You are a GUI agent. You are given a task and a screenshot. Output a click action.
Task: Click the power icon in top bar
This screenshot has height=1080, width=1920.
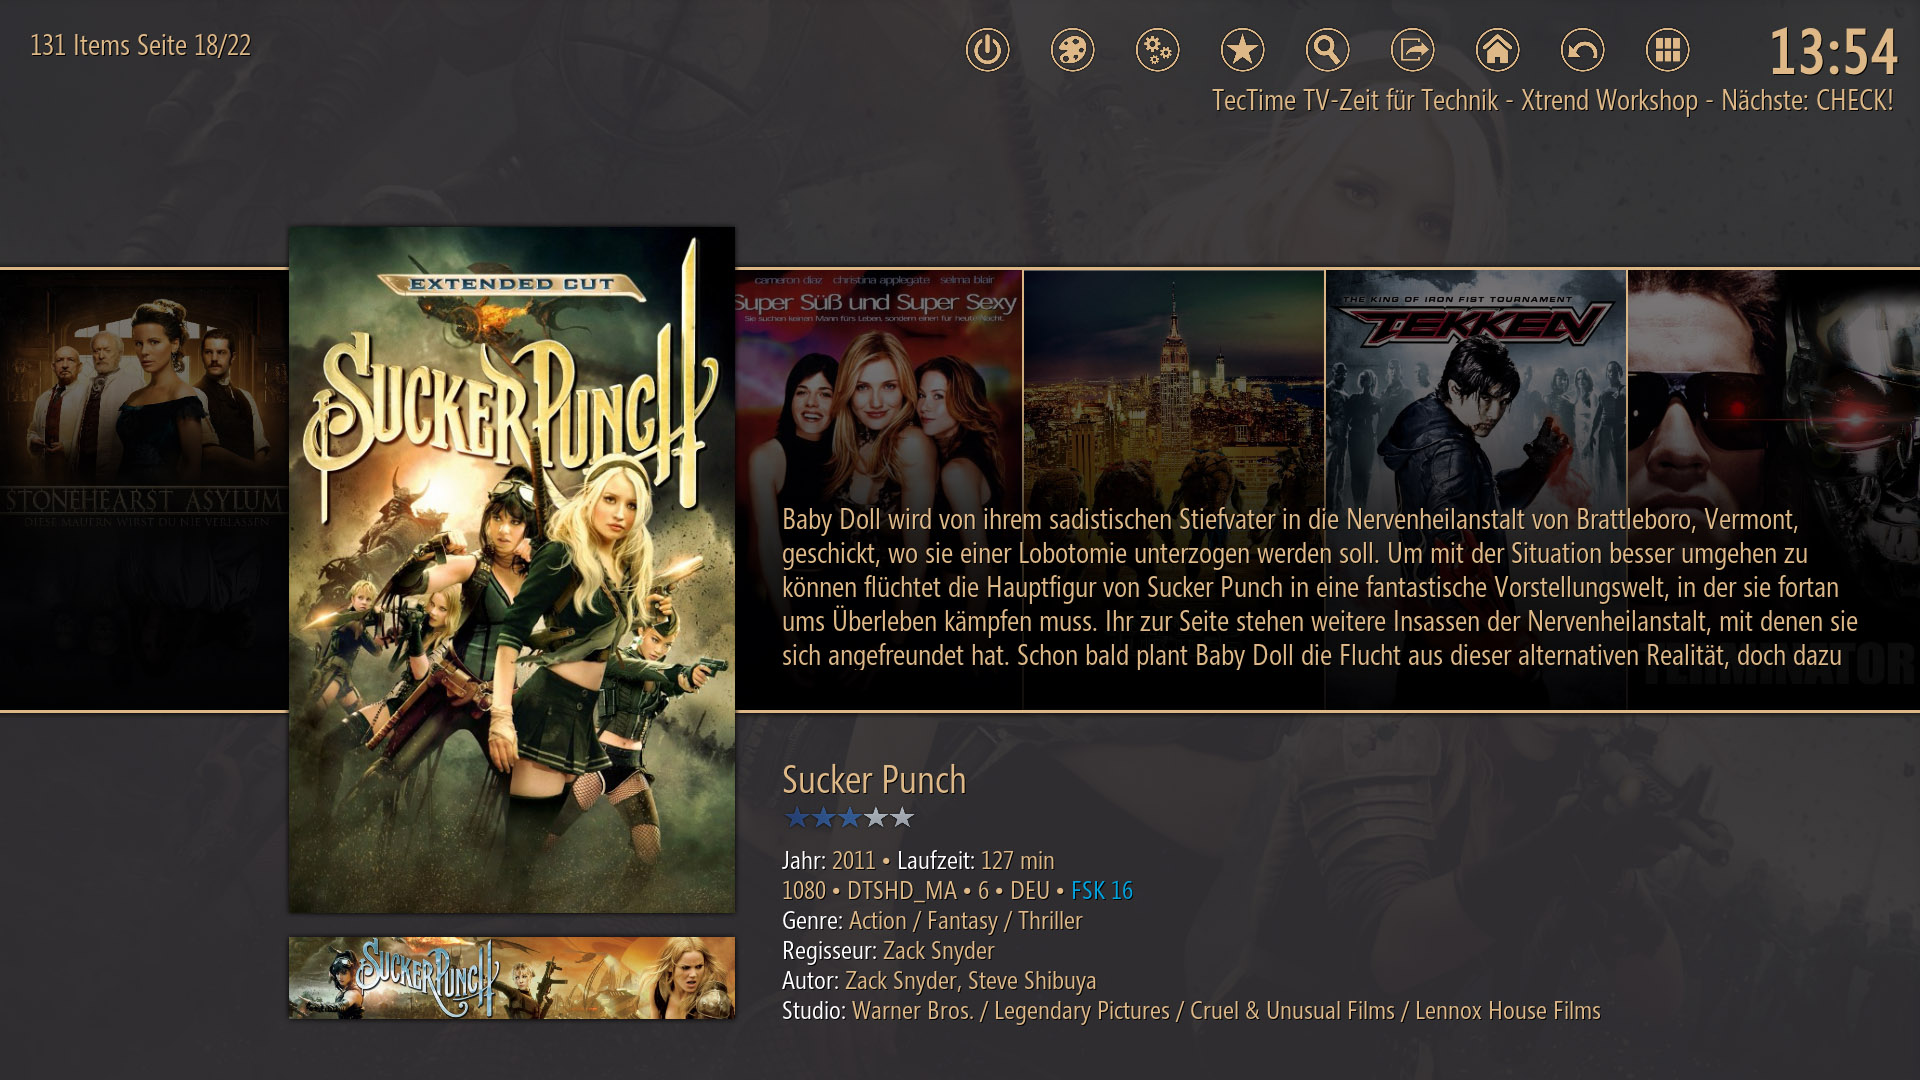[x=987, y=50]
